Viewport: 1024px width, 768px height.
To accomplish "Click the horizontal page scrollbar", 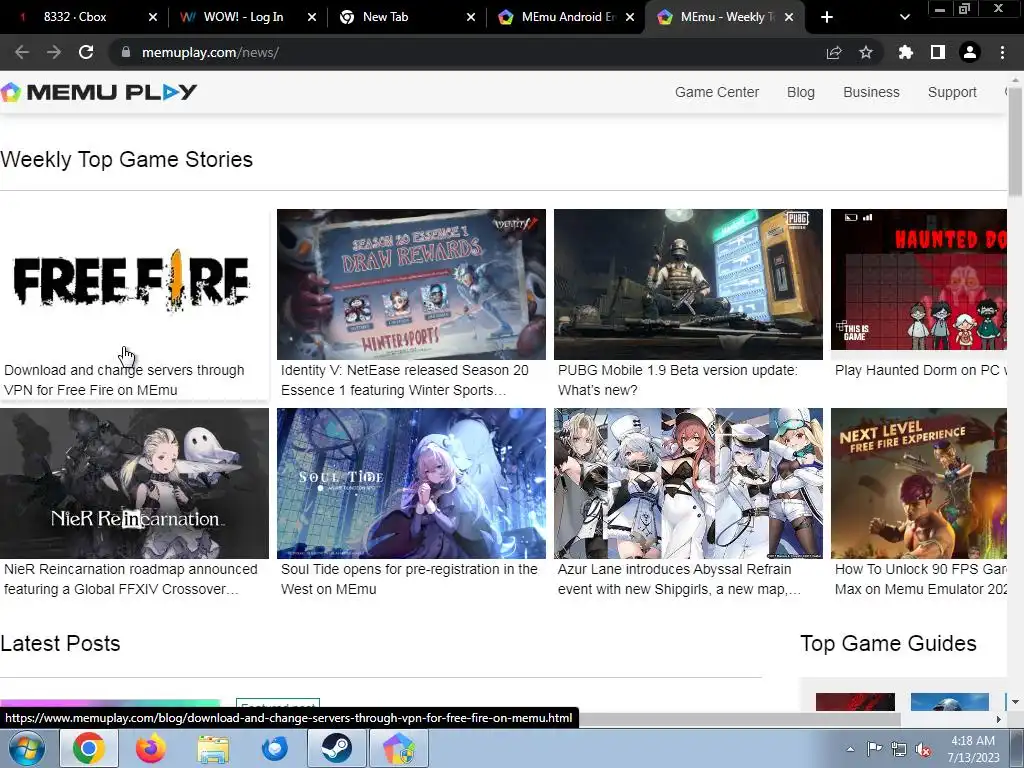I will [738, 719].
